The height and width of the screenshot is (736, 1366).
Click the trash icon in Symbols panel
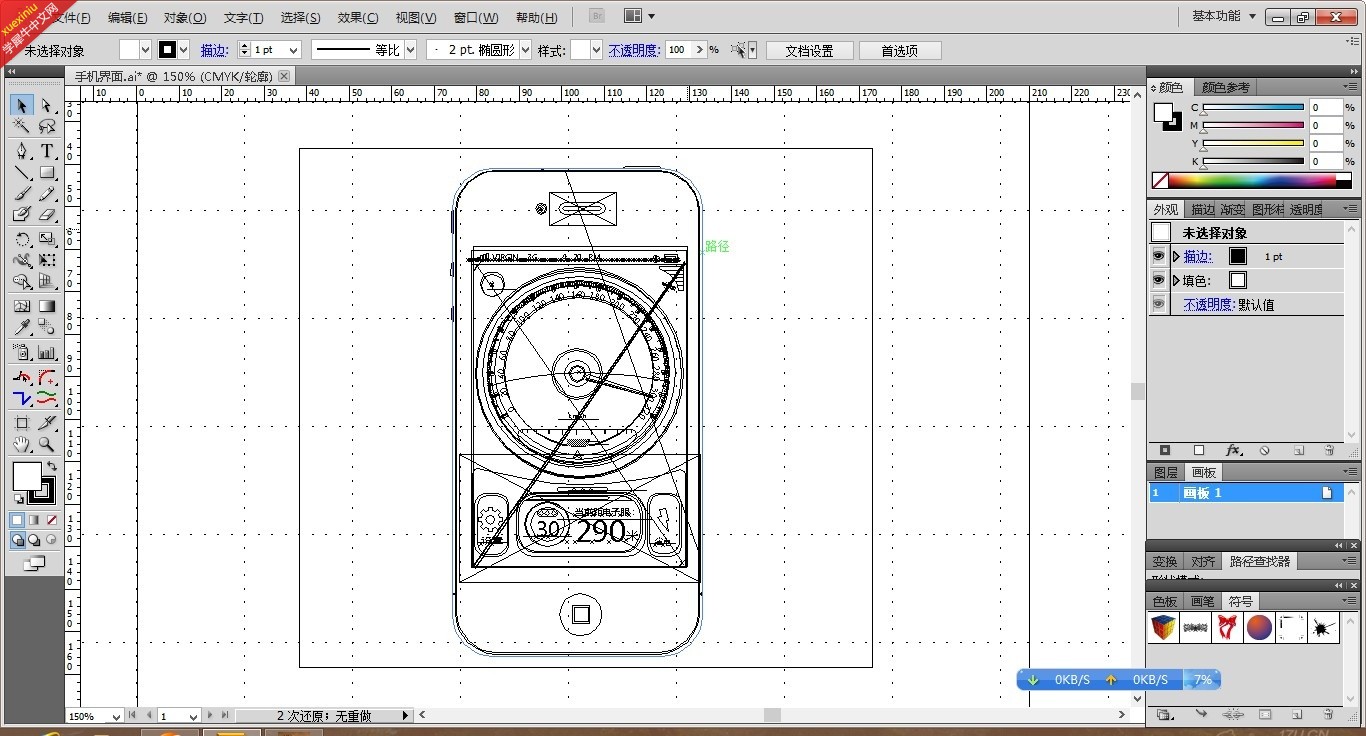pyautogui.click(x=1328, y=715)
